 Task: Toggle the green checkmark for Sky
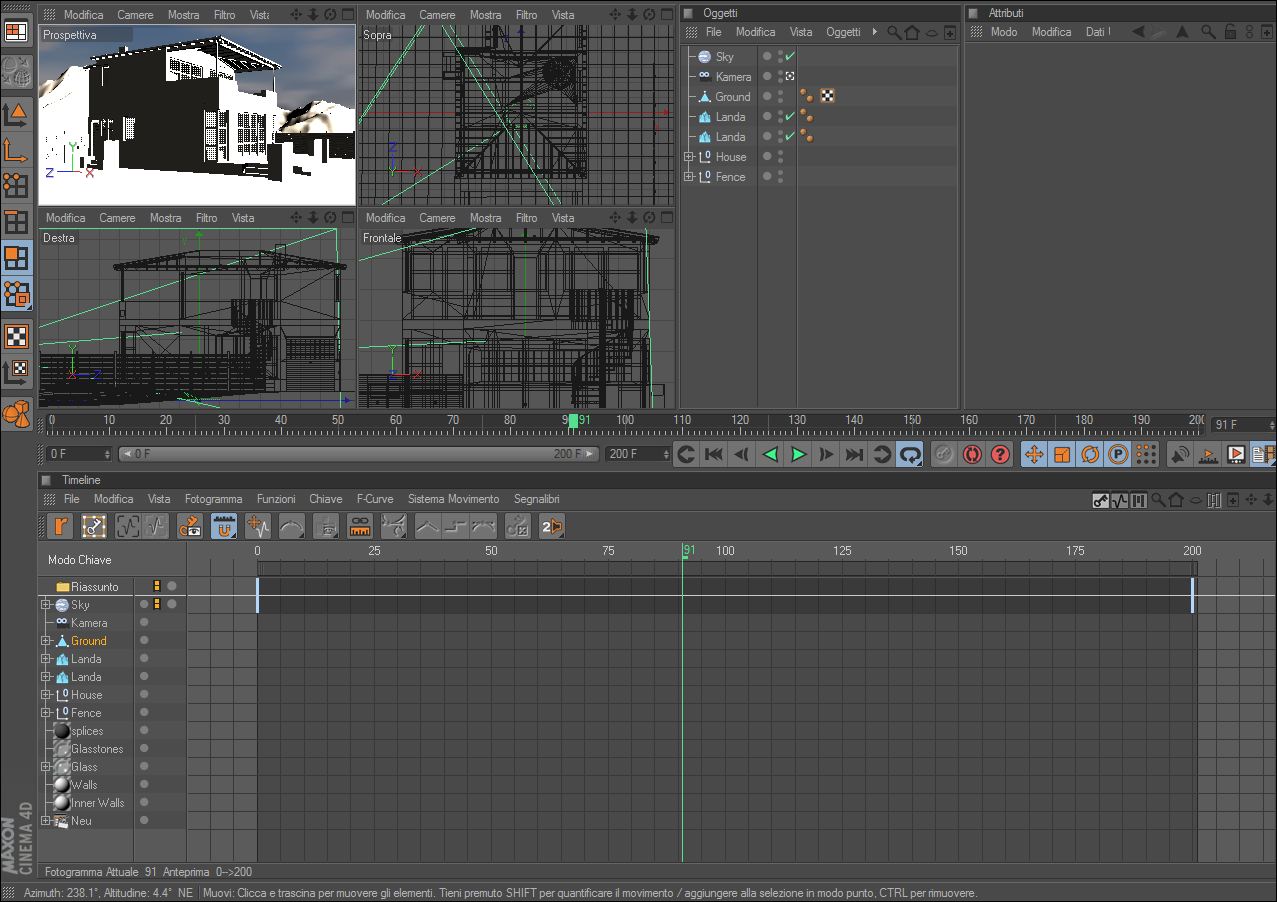point(790,57)
